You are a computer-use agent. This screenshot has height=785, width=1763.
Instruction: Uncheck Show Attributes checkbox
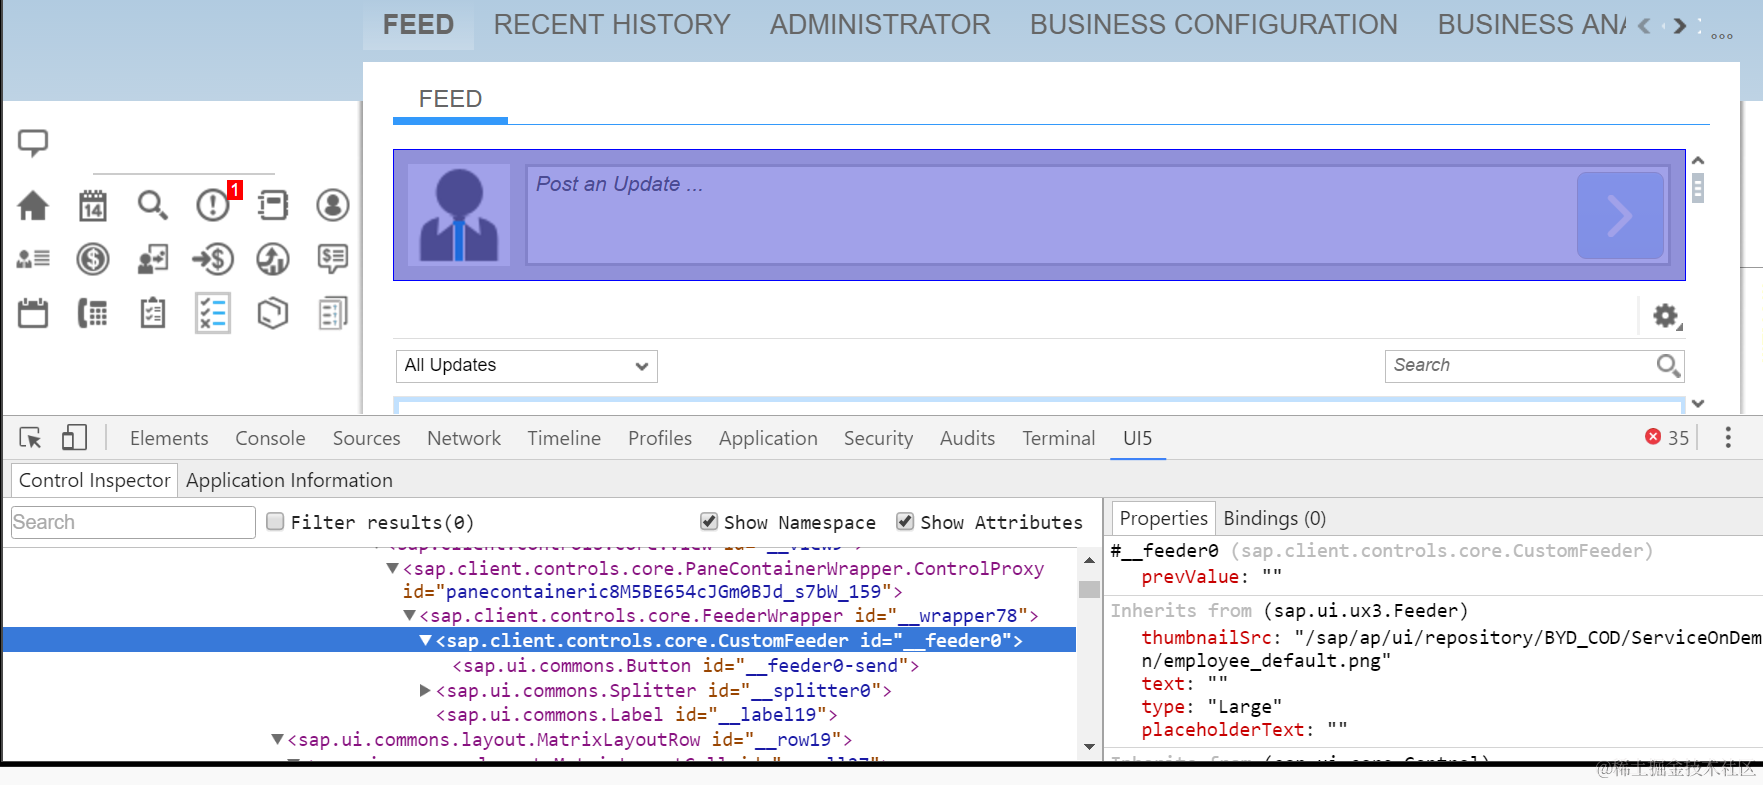coord(905,521)
